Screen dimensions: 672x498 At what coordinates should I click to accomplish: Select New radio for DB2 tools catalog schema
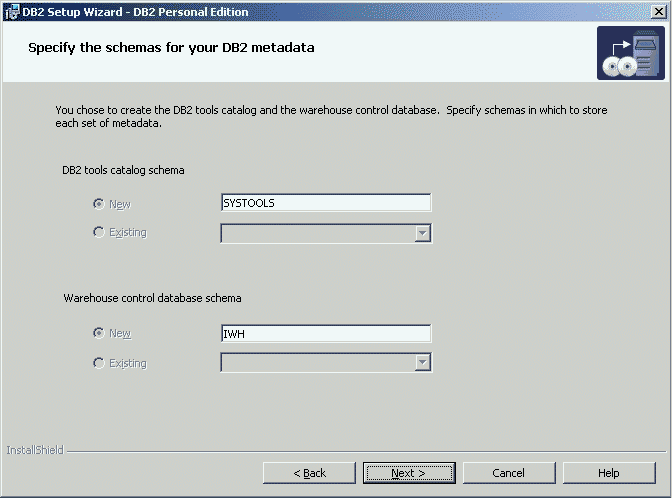(98, 203)
